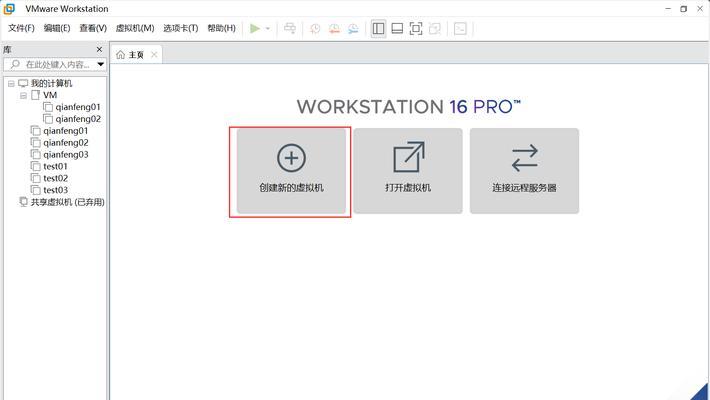Viewport: 710px width, 400px height.
Task: Open the 编辑(E) menu
Action: coord(57,28)
